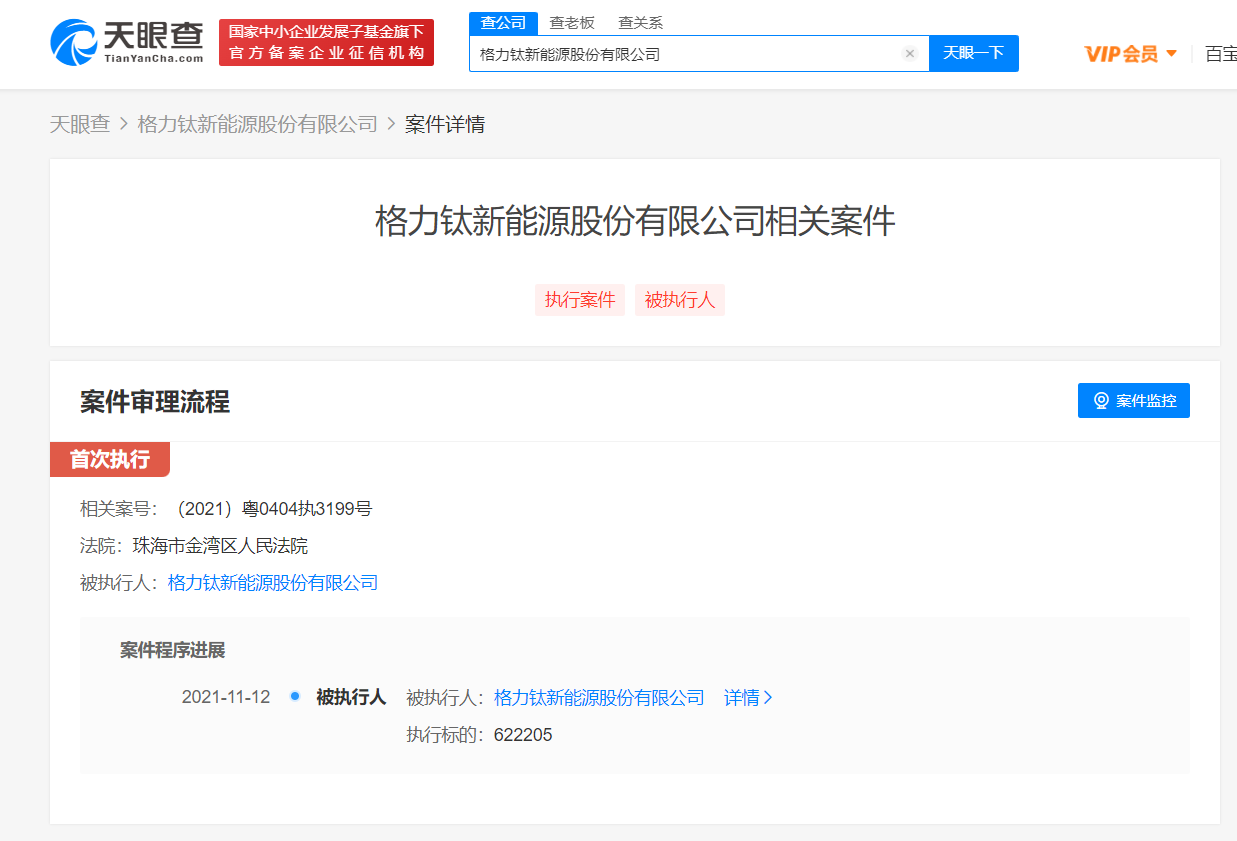Image resolution: width=1237 pixels, height=841 pixels.
Task: Click the 首次执行 stage label
Action: [110, 460]
